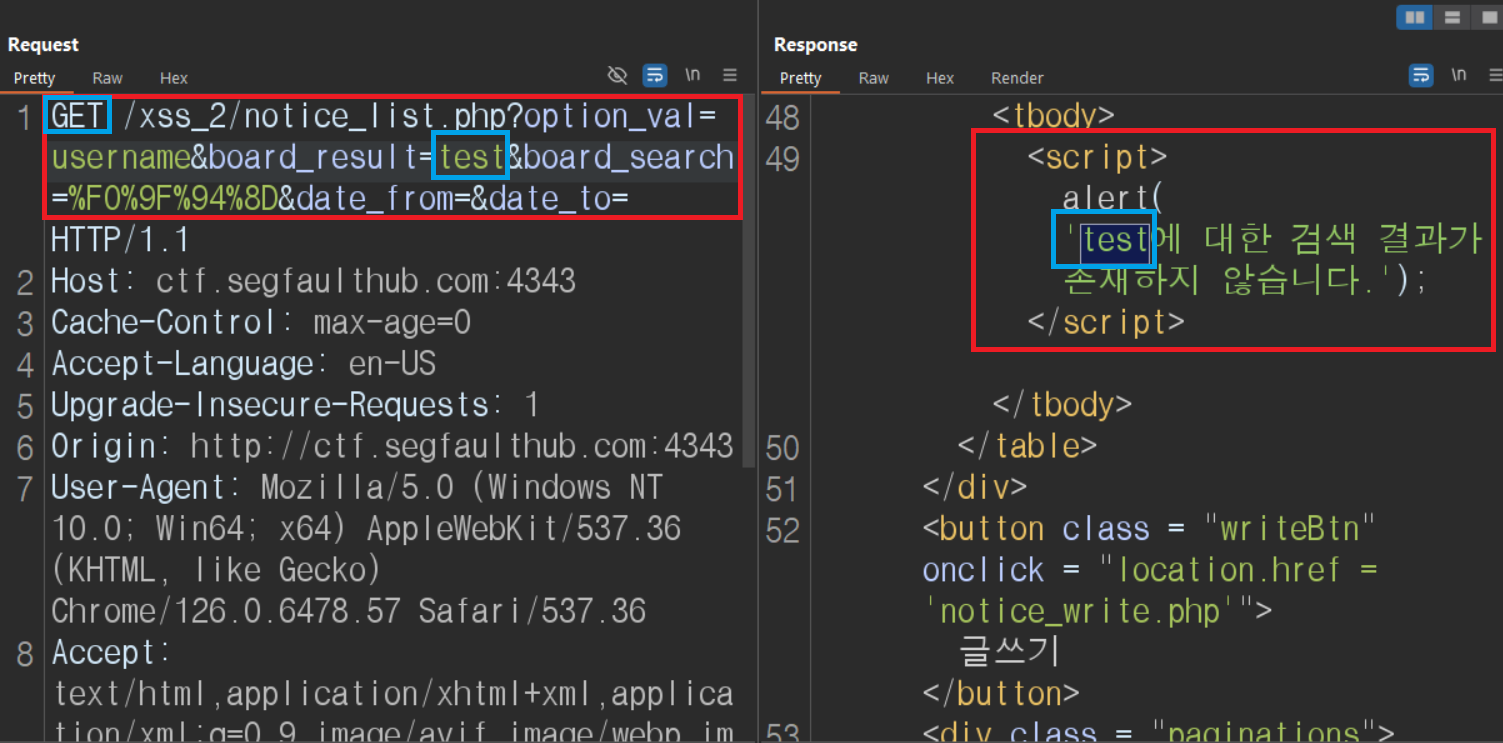The width and height of the screenshot is (1503, 743).
Task: Open Response panel hamburger options menu
Action: [x=1495, y=75]
